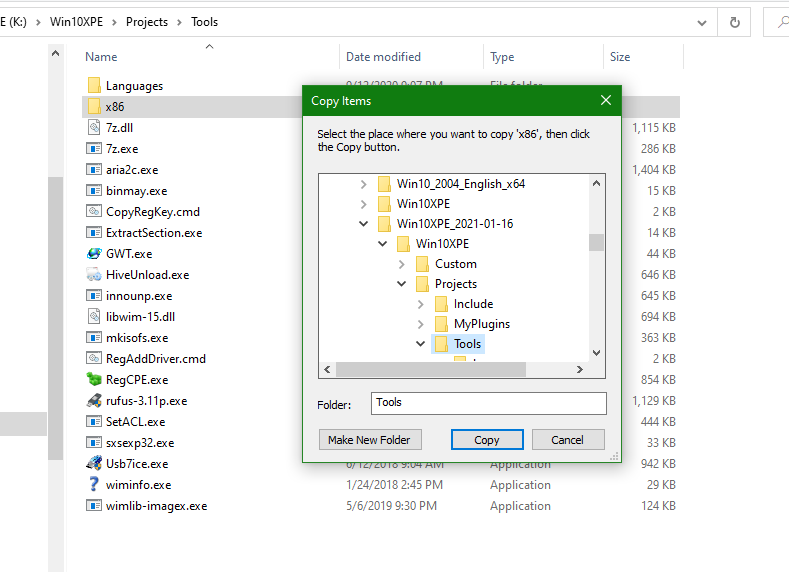Click the search magnifier icon
Viewport: 789px width, 572px height.
(782, 22)
